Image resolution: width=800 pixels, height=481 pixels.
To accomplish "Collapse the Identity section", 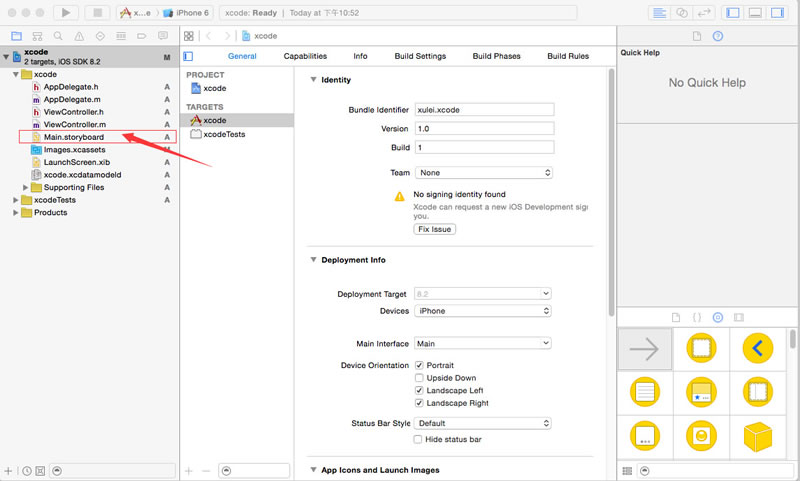I will [313, 80].
